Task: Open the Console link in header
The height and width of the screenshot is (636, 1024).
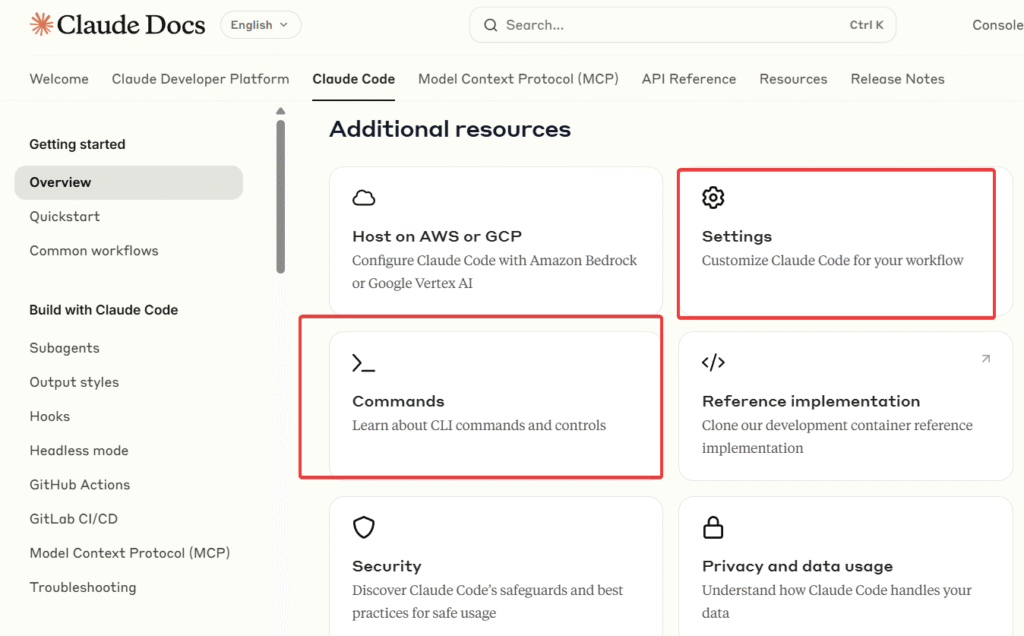Action: click(996, 25)
